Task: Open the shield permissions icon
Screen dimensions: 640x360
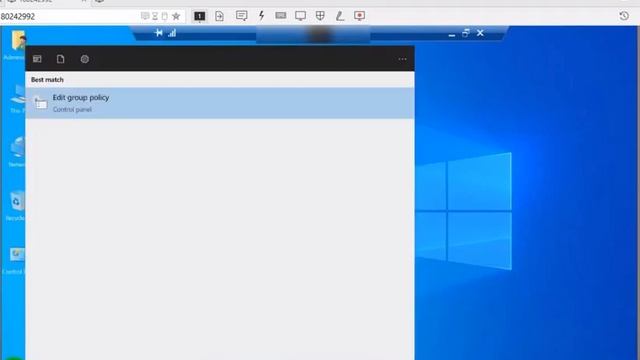Action: tap(320, 16)
